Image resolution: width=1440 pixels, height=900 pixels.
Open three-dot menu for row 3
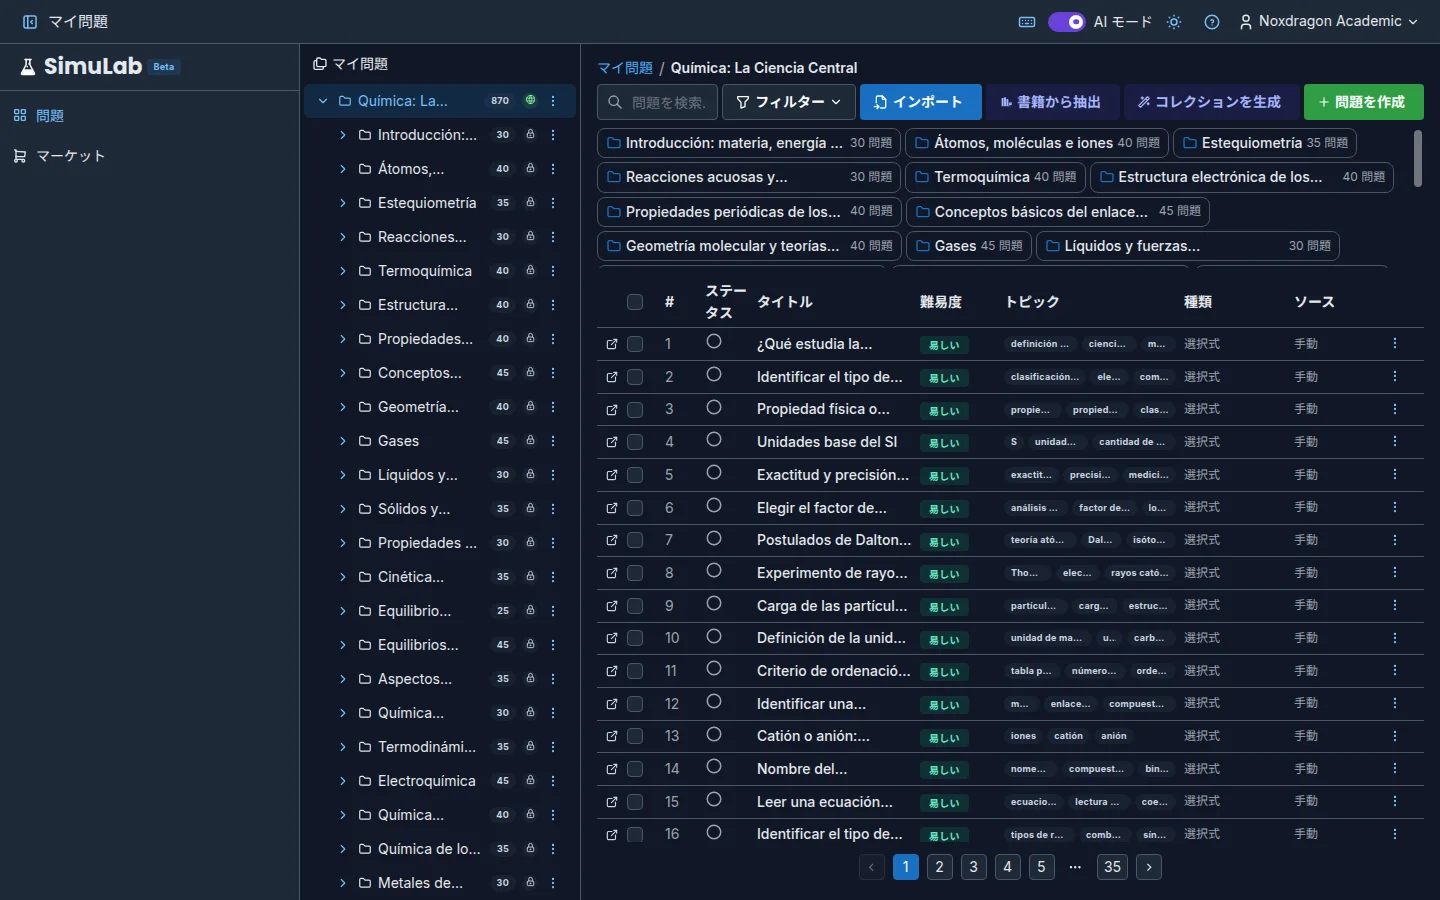[x=1395, y=409]
